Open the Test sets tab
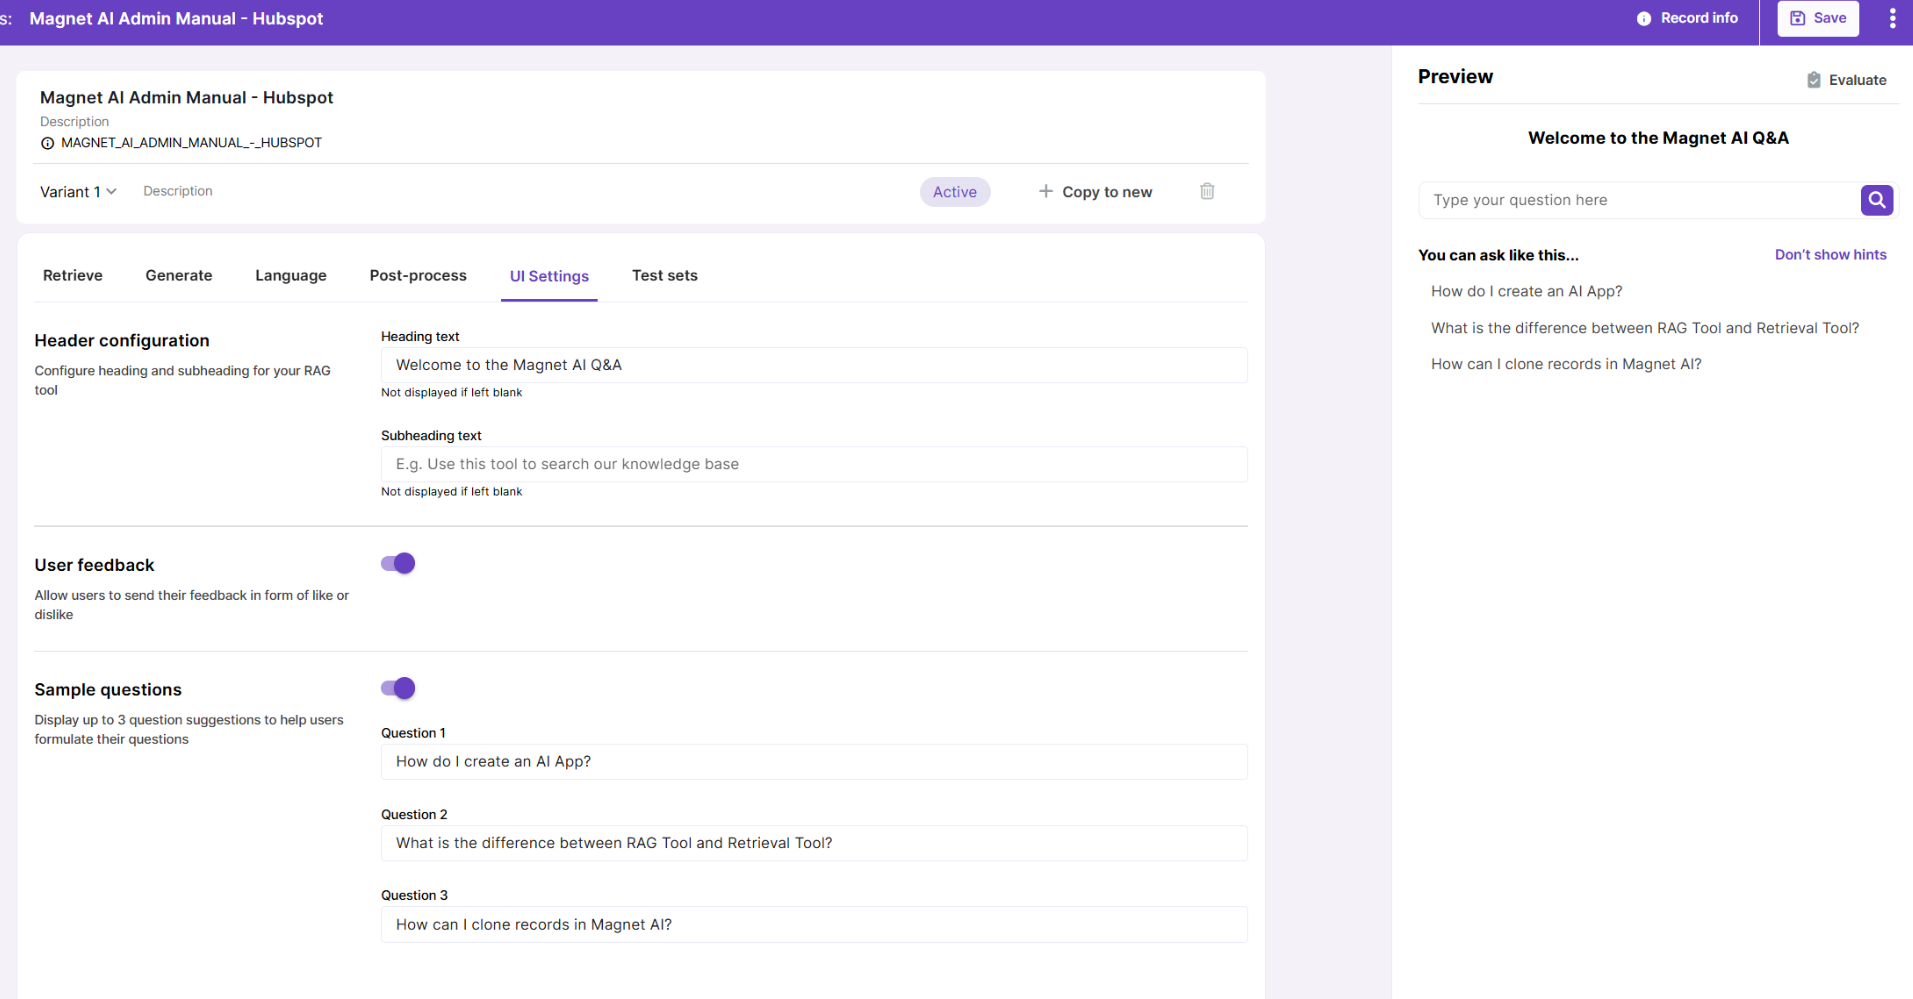The height and width of the screenshot is (999, 1913). (x=664, y=276)
